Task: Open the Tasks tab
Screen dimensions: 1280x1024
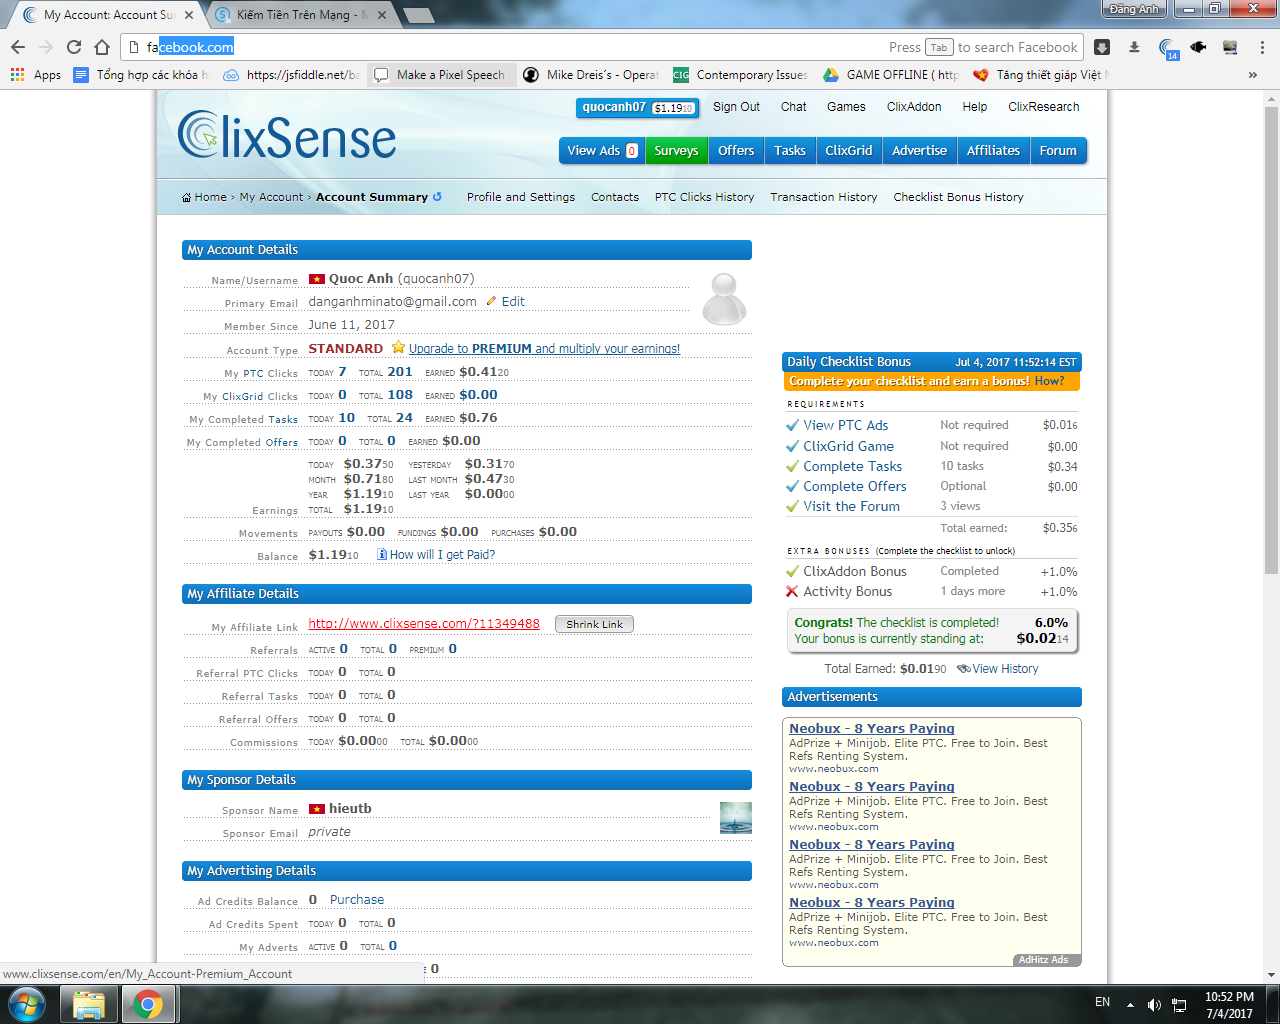Action: [790, 151]
